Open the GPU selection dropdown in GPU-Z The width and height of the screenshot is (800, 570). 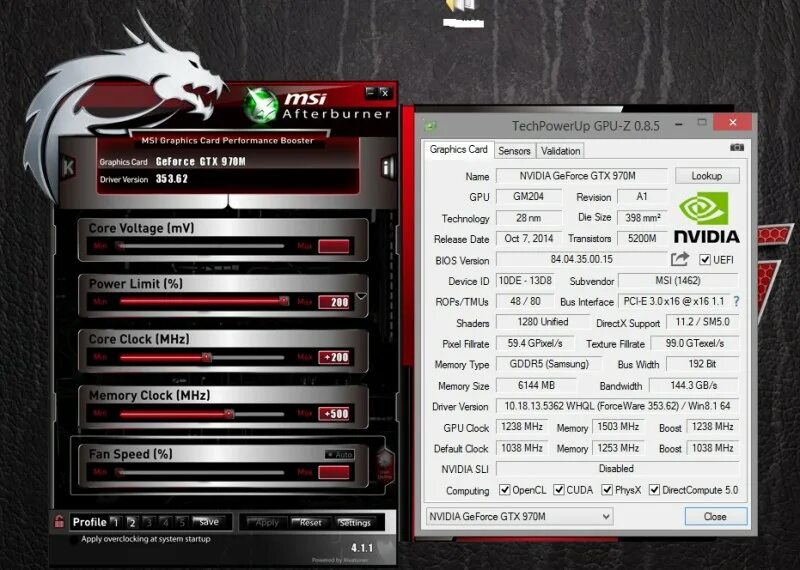(519, 516)
